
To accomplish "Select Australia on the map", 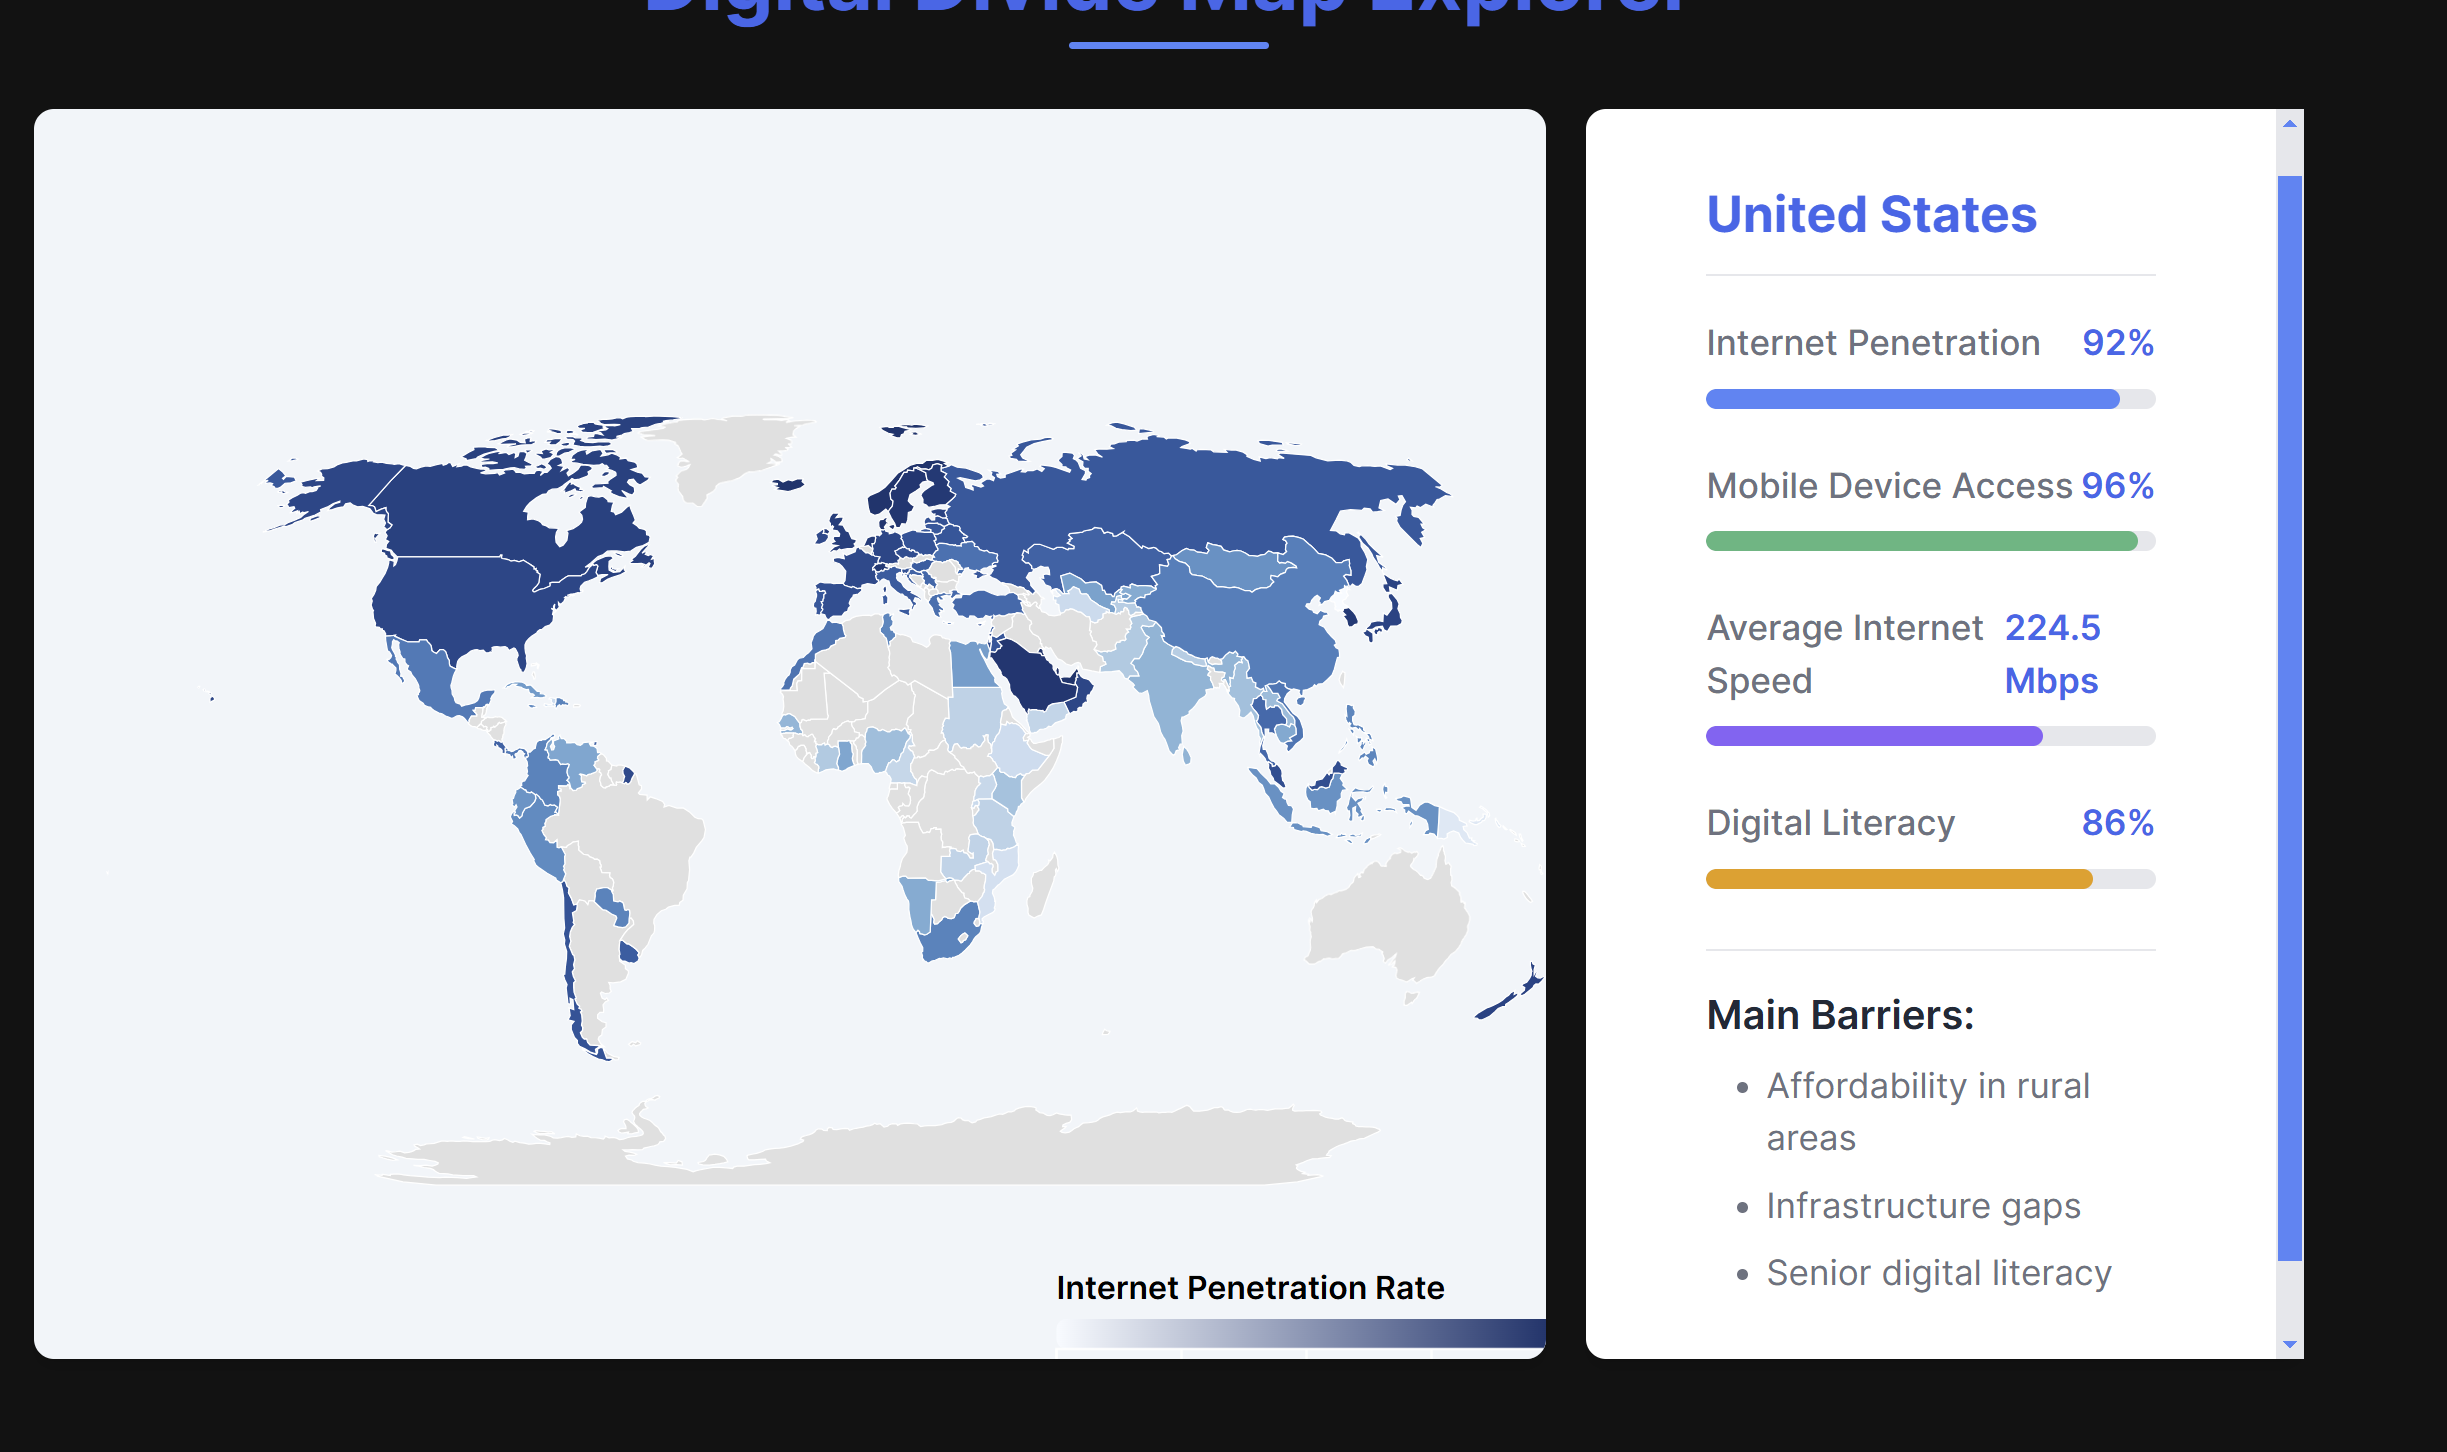I will pos(1390,915).
